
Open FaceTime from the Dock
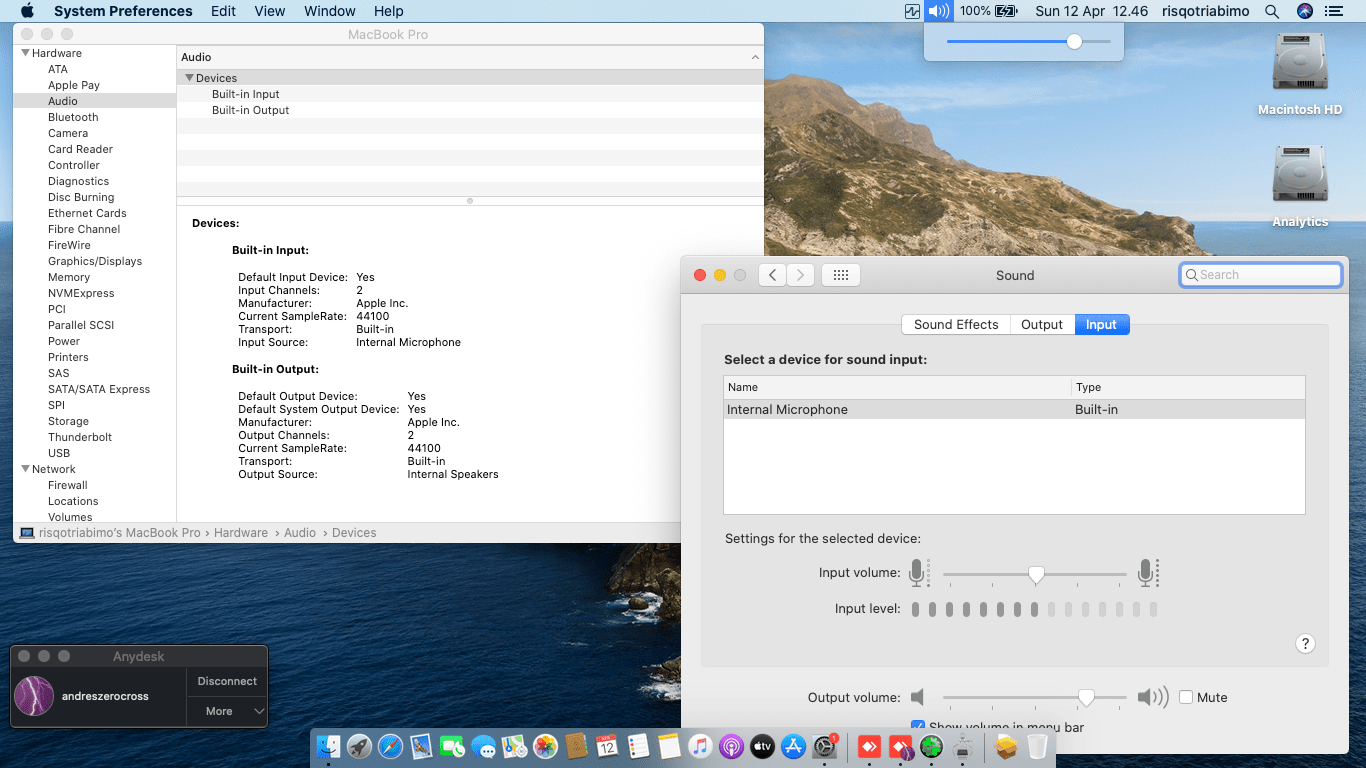(452, 746)
